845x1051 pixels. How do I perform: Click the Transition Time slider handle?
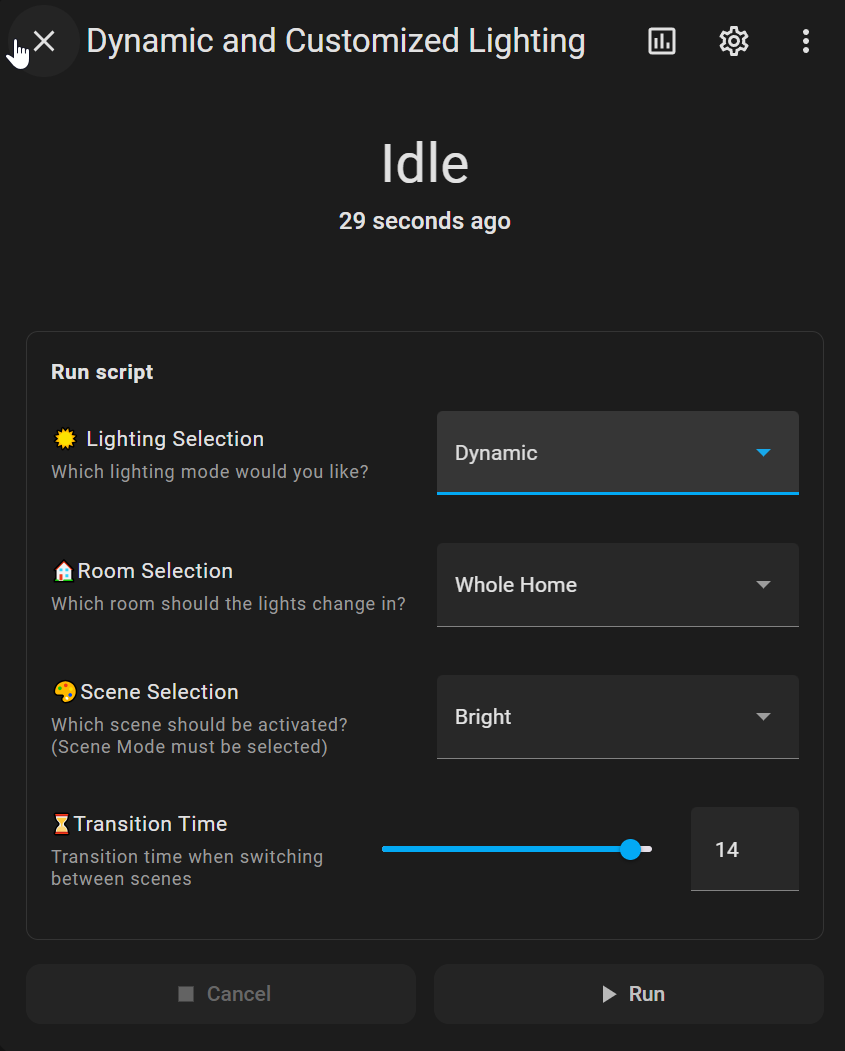631,849
